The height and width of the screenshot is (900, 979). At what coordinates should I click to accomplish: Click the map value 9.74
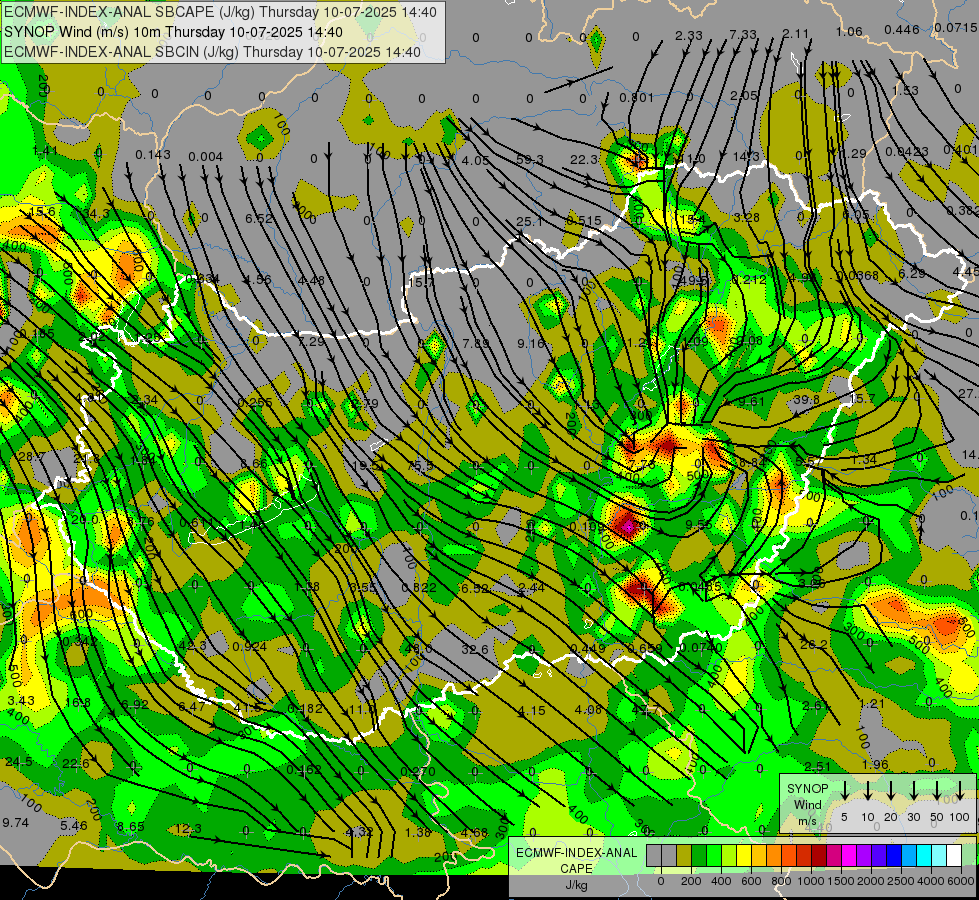(16, 823)
